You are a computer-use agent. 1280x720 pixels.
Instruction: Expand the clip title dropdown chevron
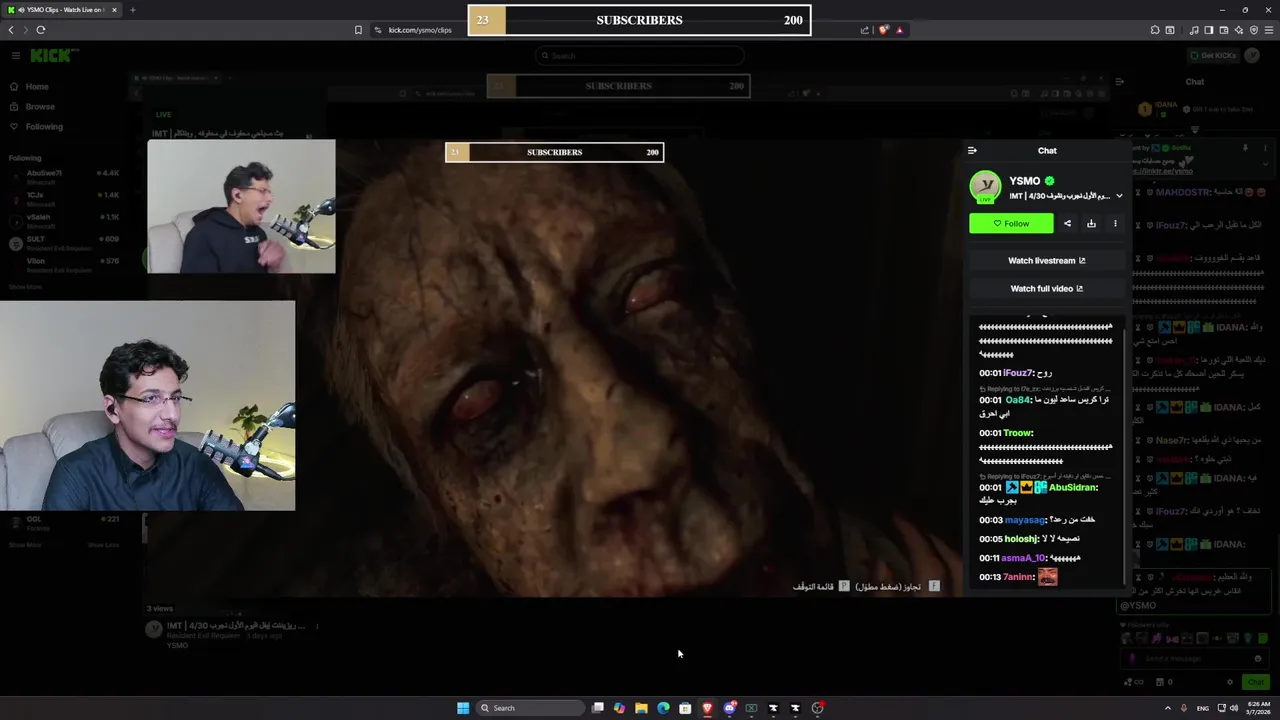(x=1119, y=196)
